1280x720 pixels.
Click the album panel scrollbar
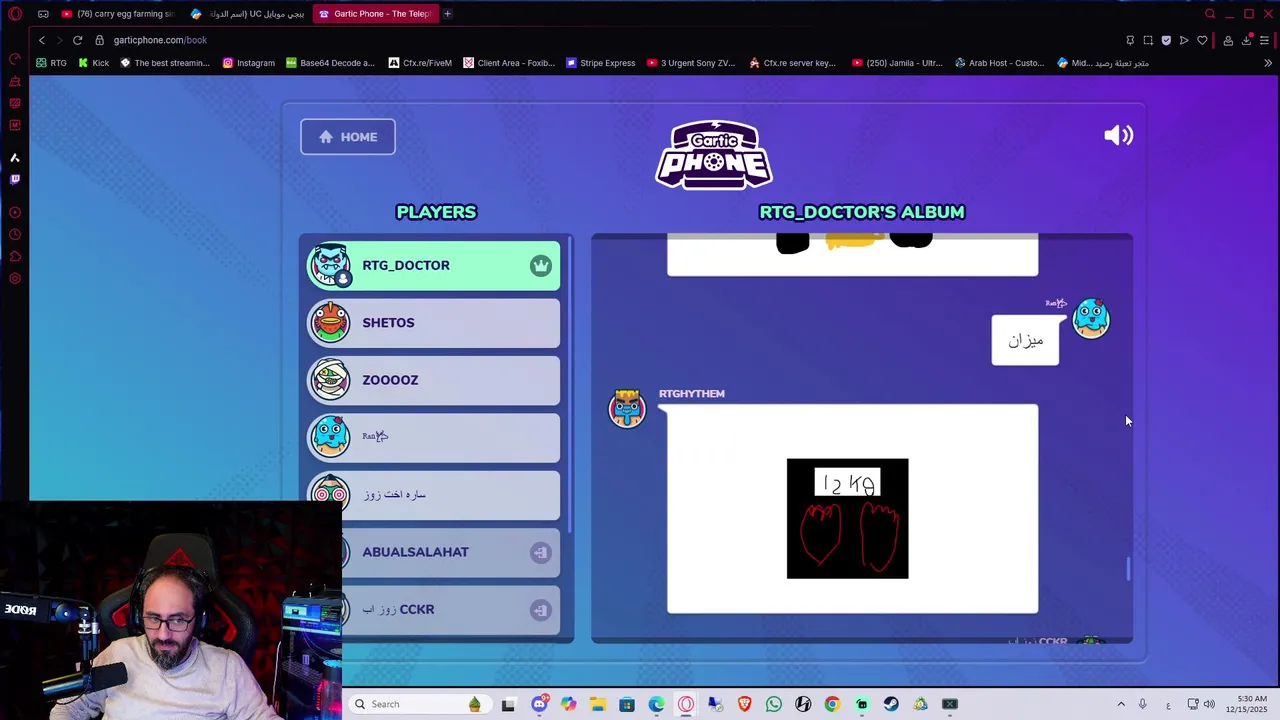coord(1129,568)
